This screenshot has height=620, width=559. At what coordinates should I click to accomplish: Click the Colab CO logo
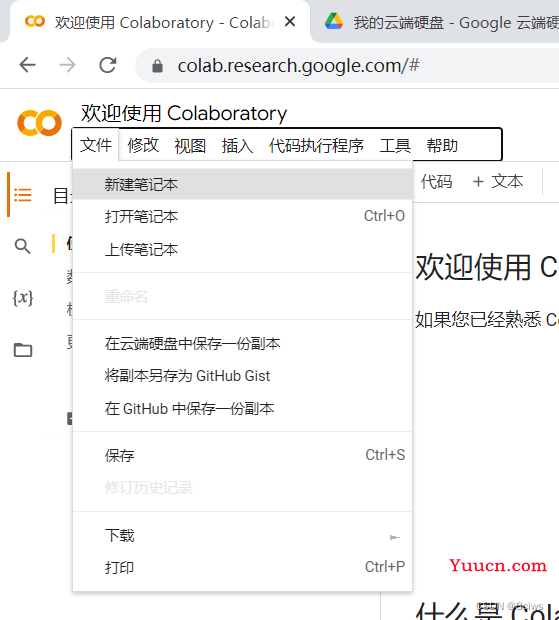pyautogui.click(x=40, y=123)
